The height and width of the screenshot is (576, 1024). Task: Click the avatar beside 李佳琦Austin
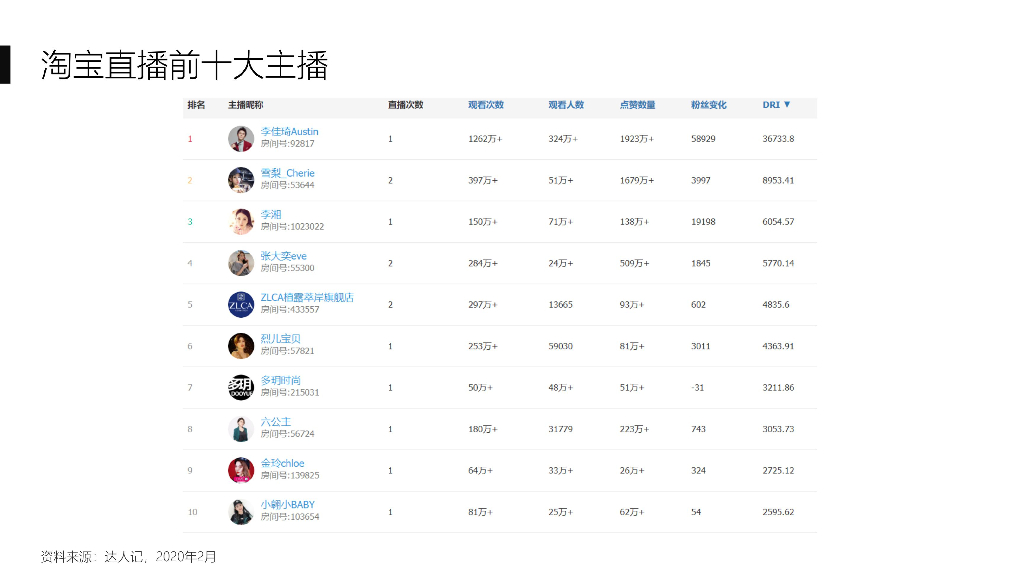(x=241, y=138)
